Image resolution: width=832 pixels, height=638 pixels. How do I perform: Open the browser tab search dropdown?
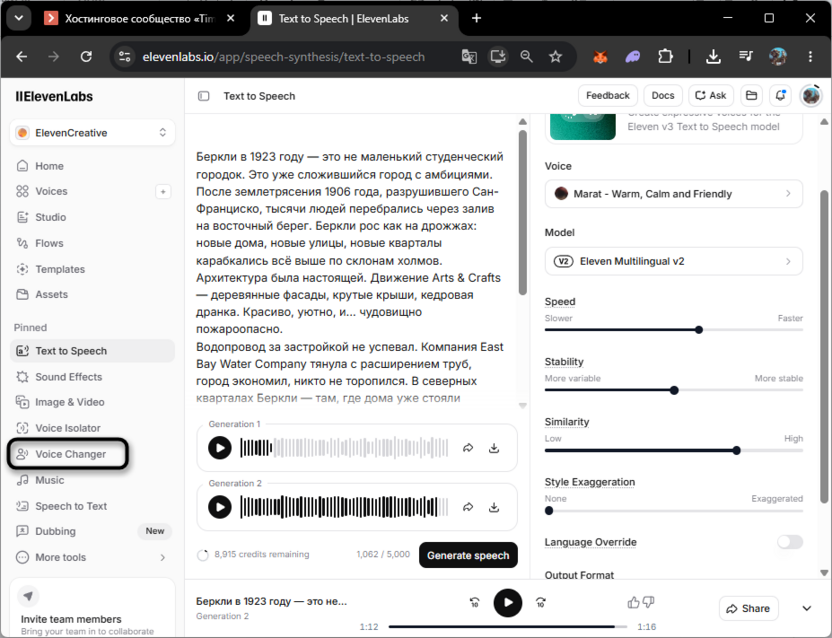pyautogui.click(x=19, y=18)
